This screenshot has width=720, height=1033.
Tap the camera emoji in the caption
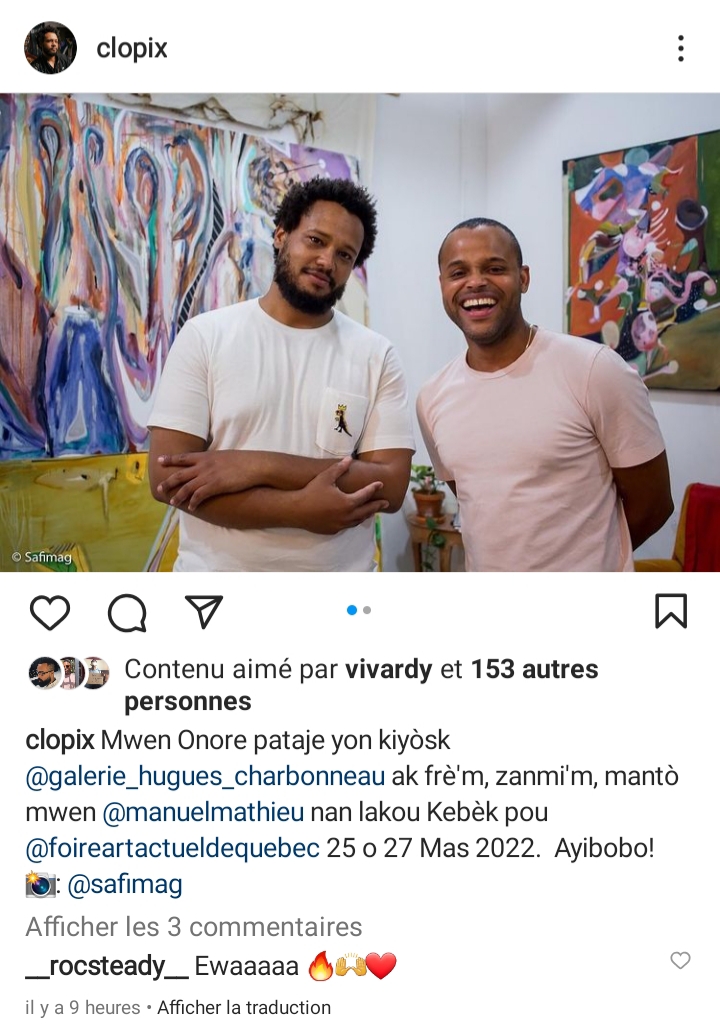coord(41,884)
